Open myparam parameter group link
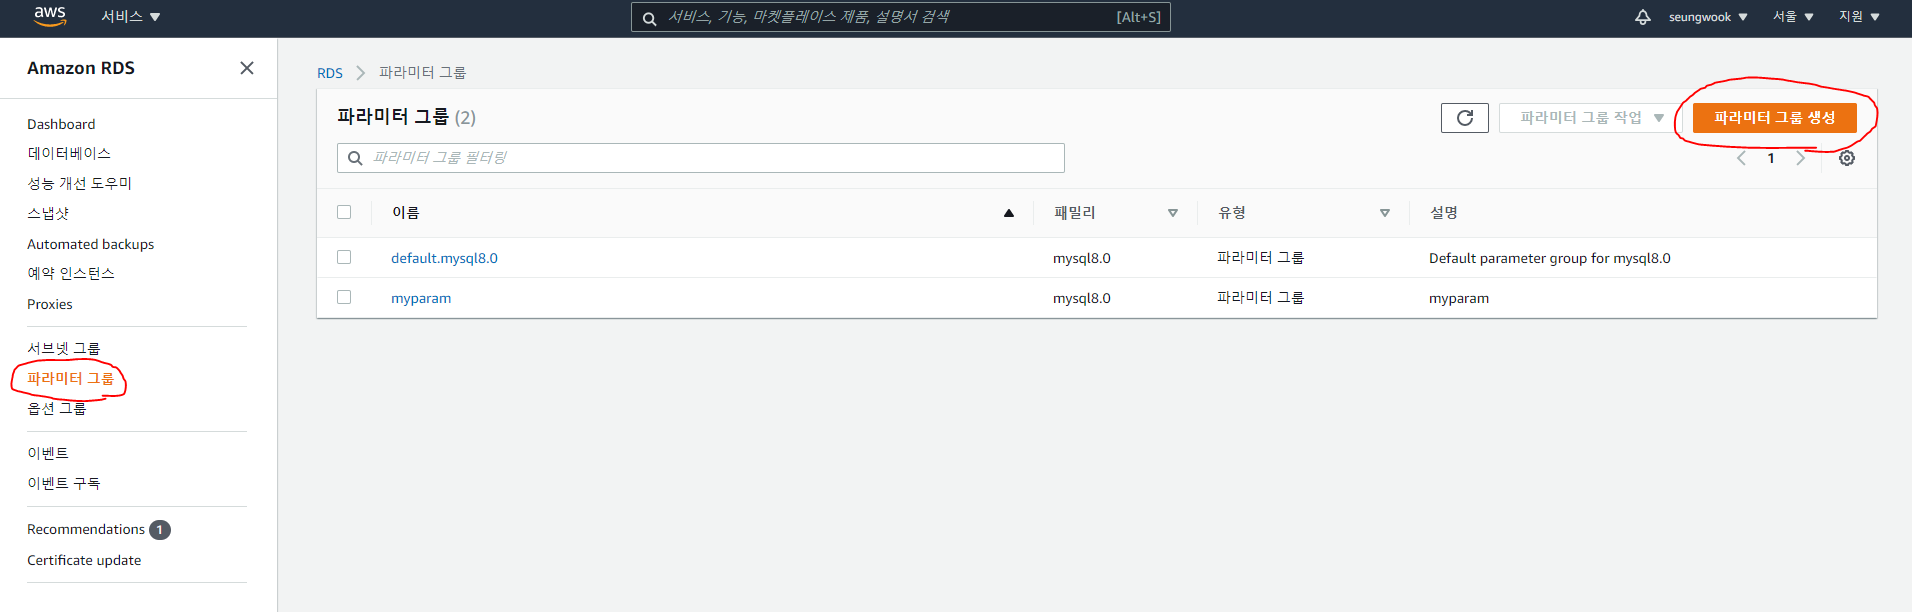The height and width of the screenshot is (612, 1912). point(421,298)
